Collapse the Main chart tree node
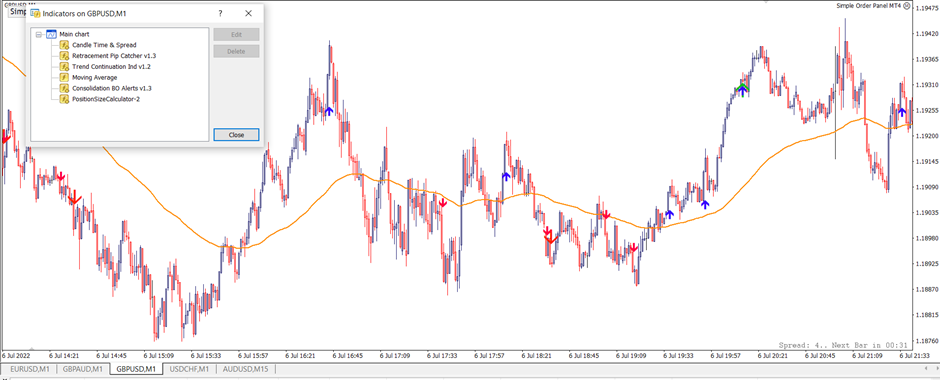 (x=39, y=34)
